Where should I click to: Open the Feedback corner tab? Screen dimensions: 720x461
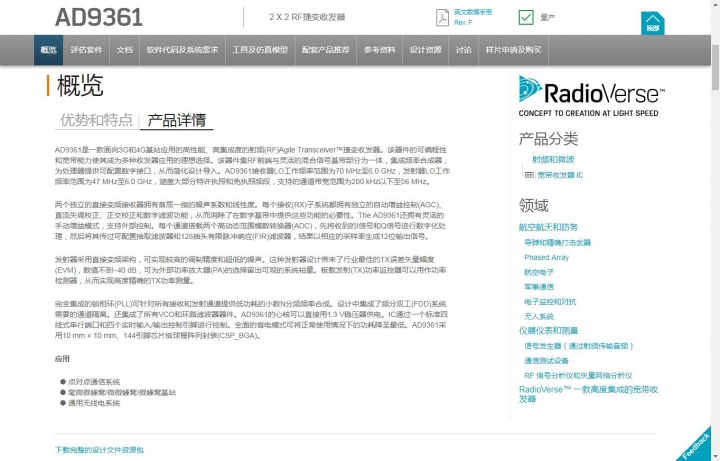click(x=697, y=445)
